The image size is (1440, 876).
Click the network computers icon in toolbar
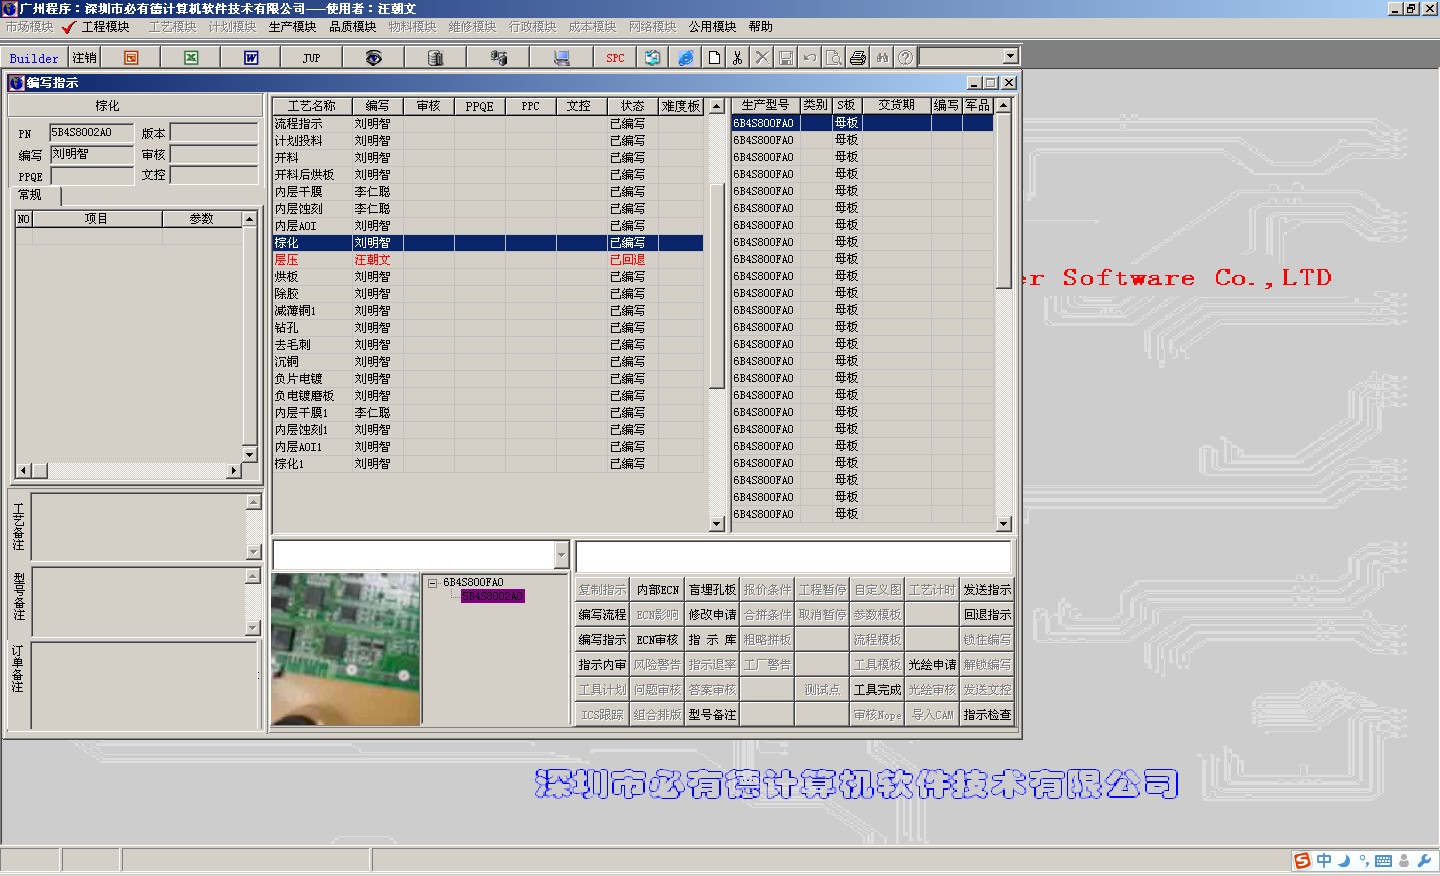[498, 58]
